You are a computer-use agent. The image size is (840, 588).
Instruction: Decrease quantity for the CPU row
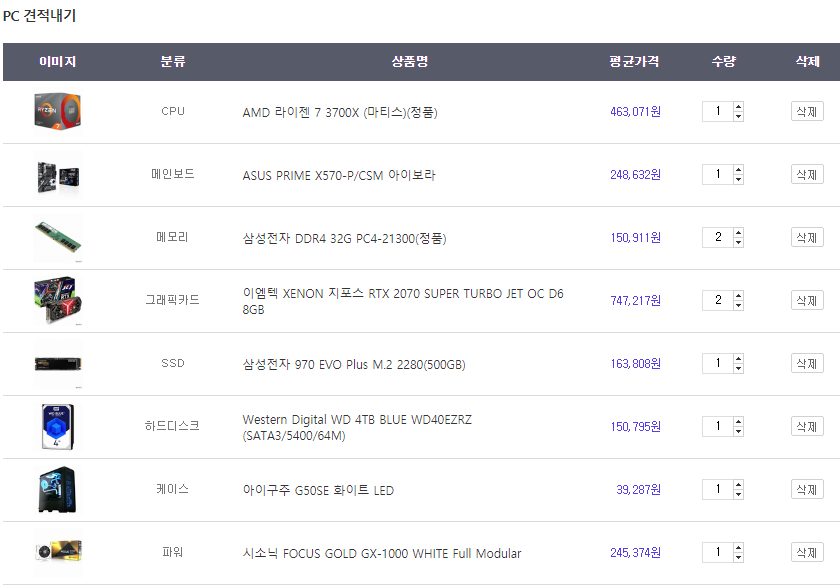tap(738, 116)
